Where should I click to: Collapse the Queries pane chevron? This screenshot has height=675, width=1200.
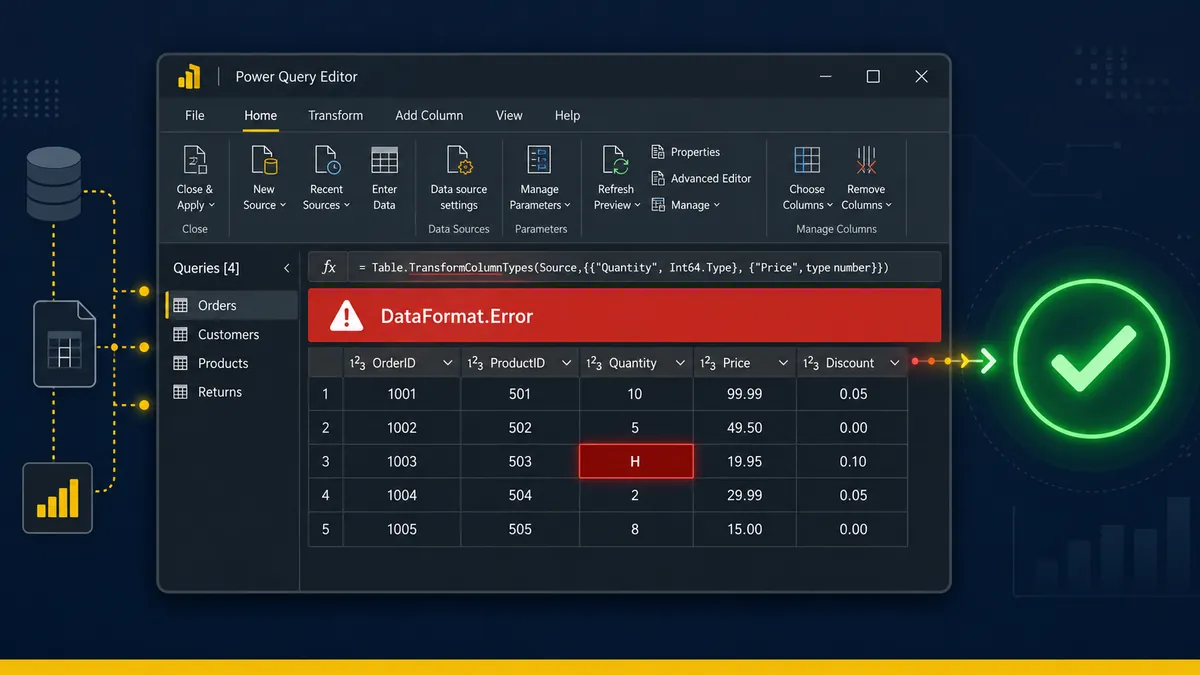287,268
